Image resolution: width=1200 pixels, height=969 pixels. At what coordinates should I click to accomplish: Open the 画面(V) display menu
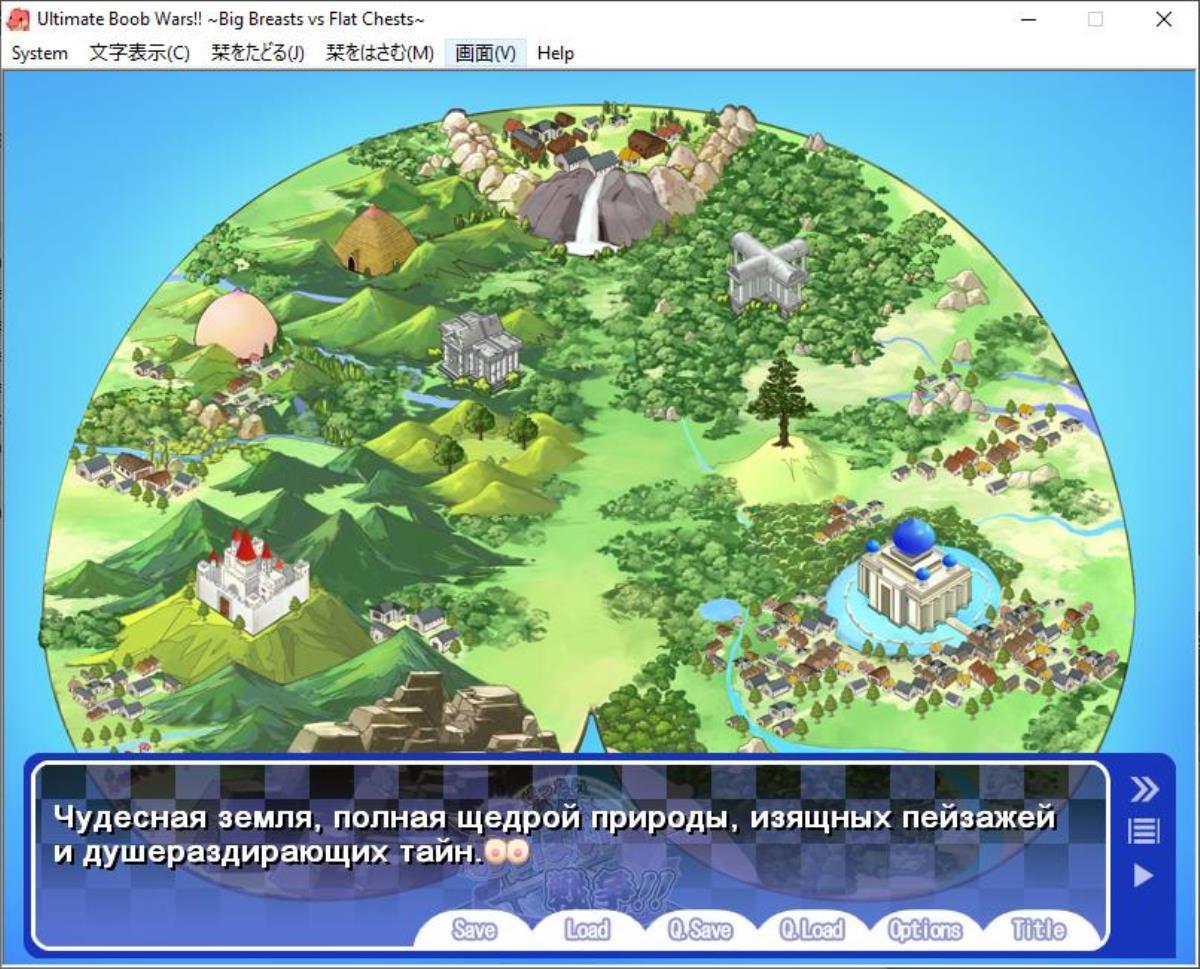click(484, 53)
